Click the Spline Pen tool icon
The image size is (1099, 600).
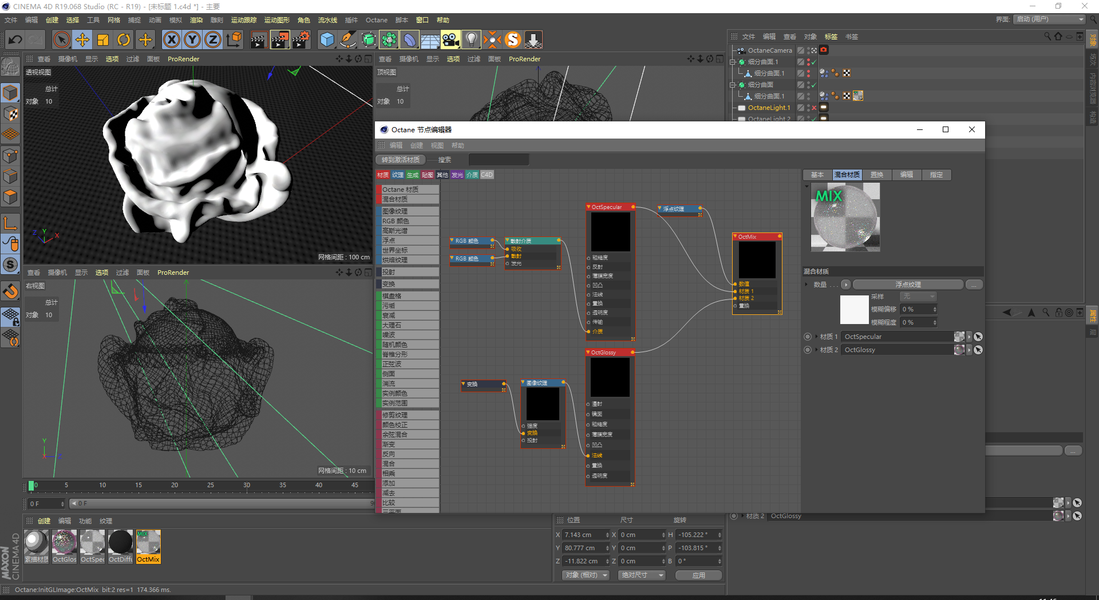[348, 40]
